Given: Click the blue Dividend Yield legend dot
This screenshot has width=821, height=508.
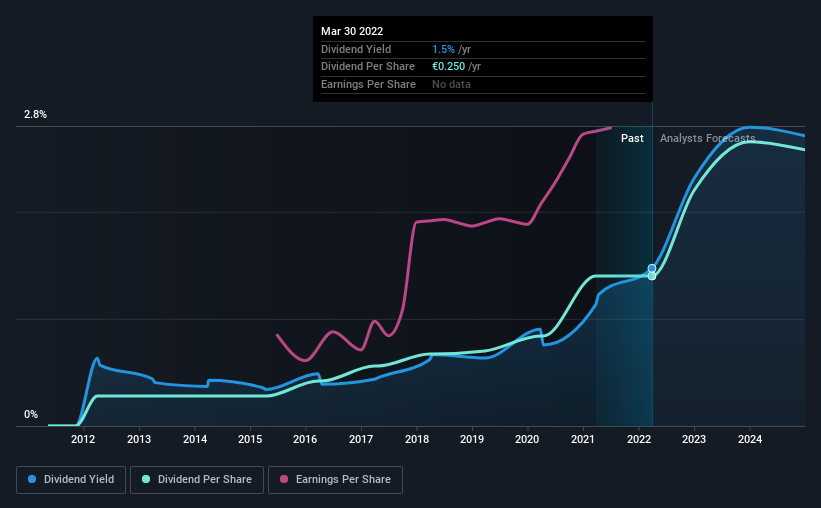Looking at the screenshot, I should pos(32,479).
